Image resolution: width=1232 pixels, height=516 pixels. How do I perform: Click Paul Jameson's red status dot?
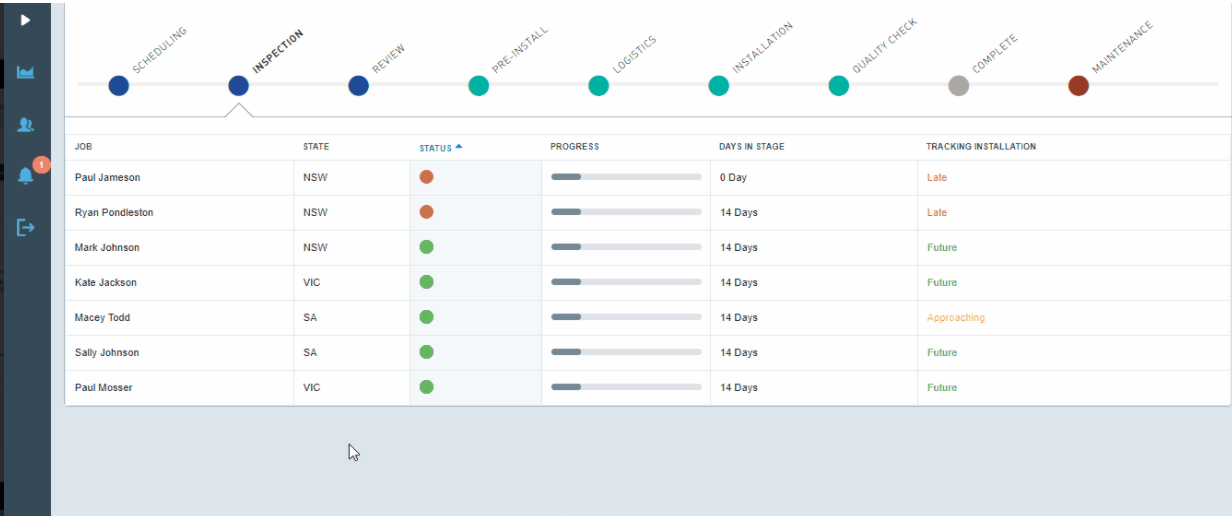[426, 177]
